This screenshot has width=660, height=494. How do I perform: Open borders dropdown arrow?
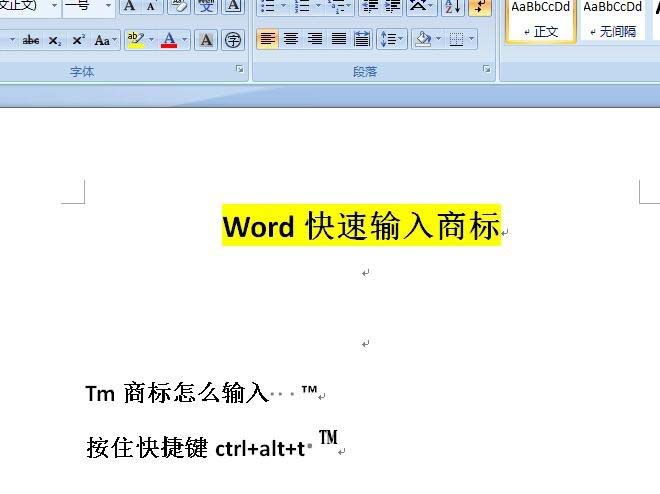(472, 39)
